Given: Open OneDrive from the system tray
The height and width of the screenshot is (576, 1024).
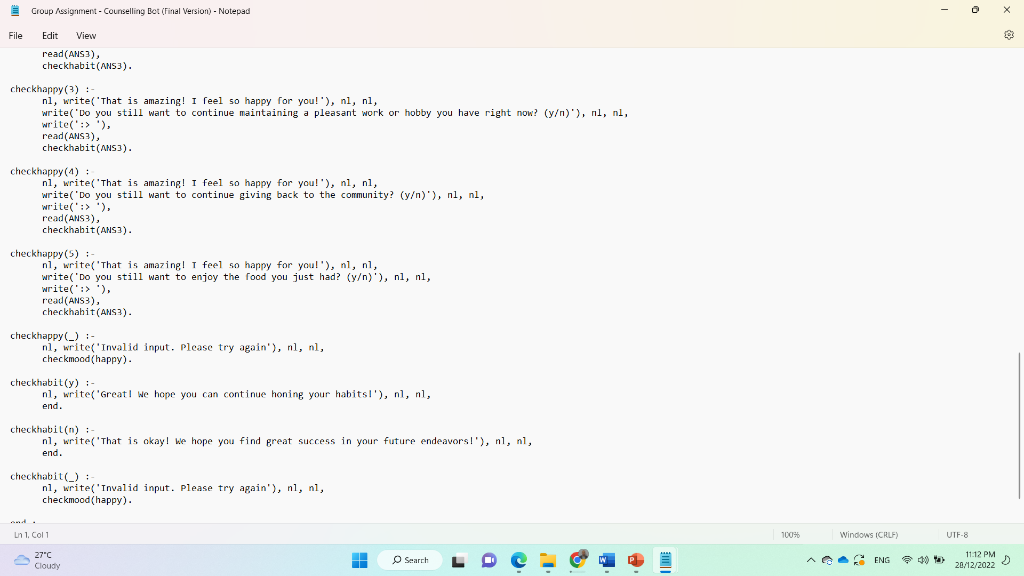Looking at the screenshot, I should point(845,561).
